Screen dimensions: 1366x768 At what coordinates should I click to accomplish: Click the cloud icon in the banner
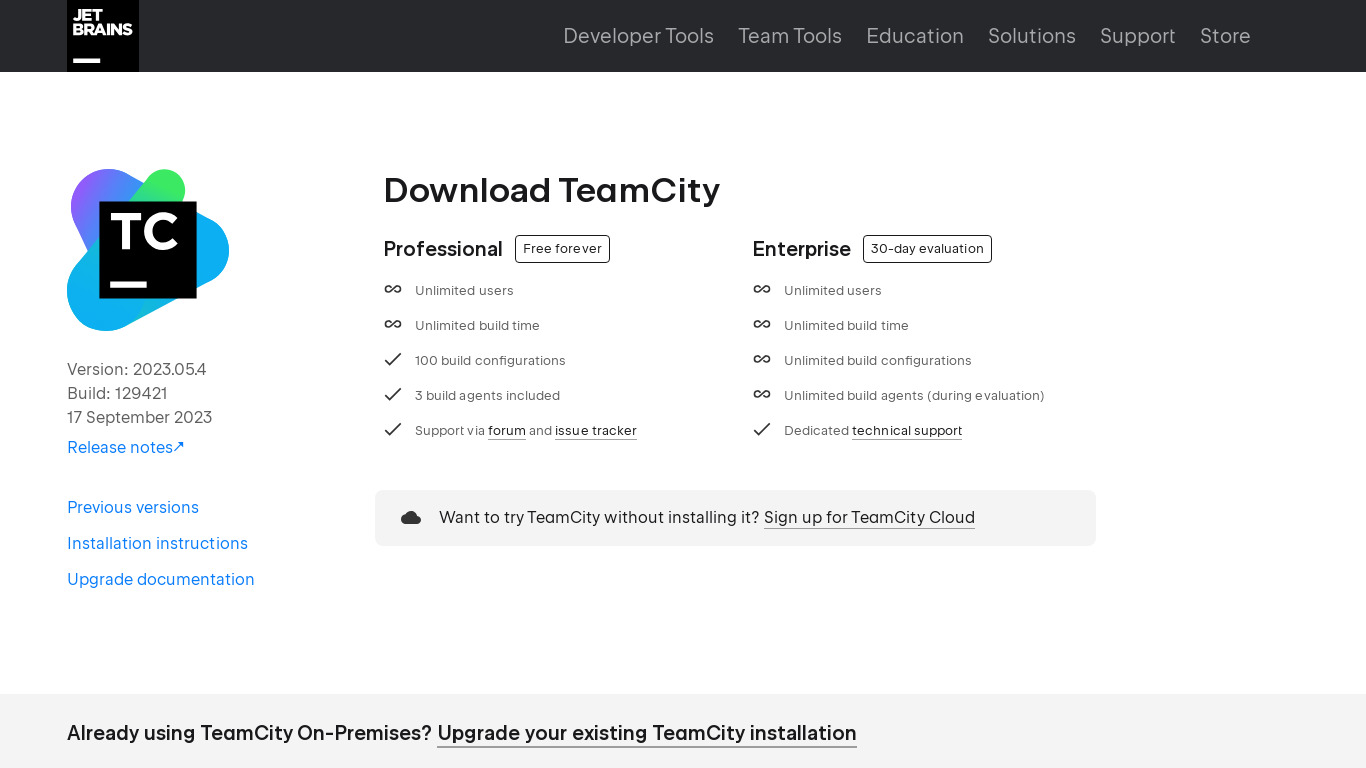click(411, 518)
